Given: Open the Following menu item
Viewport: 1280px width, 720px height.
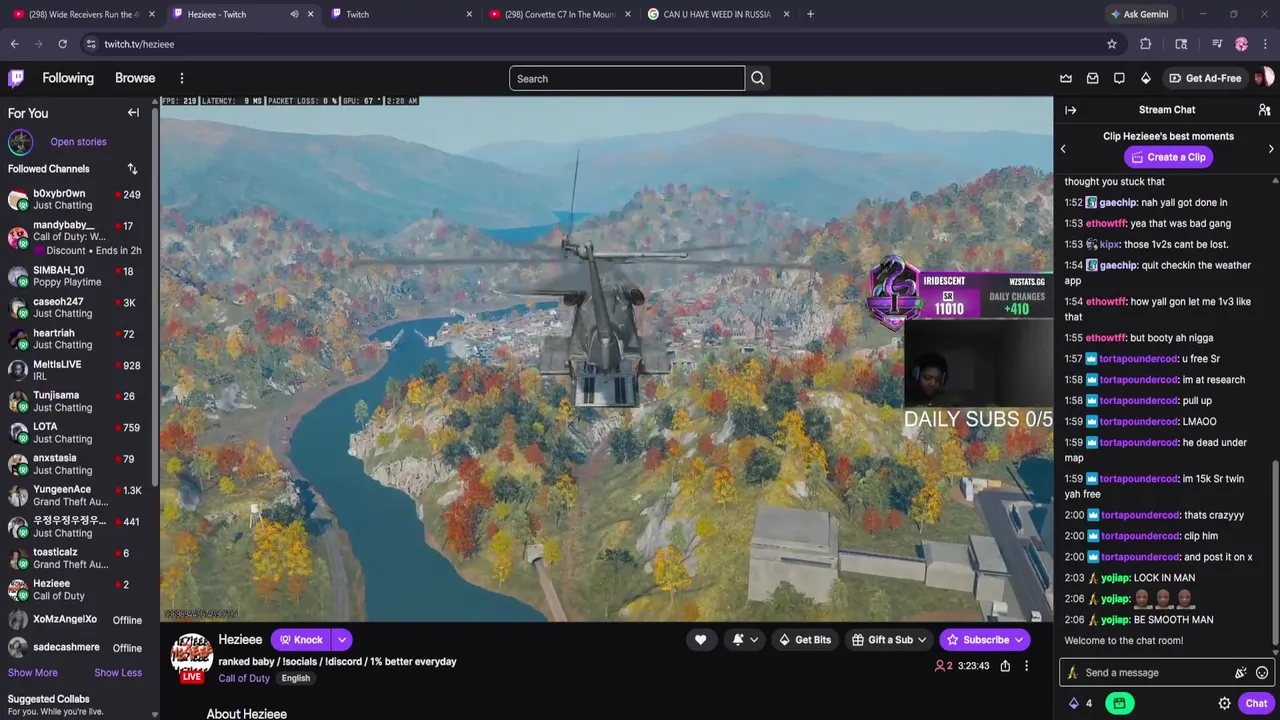Looking at the screenshot, I should [68, 78].
